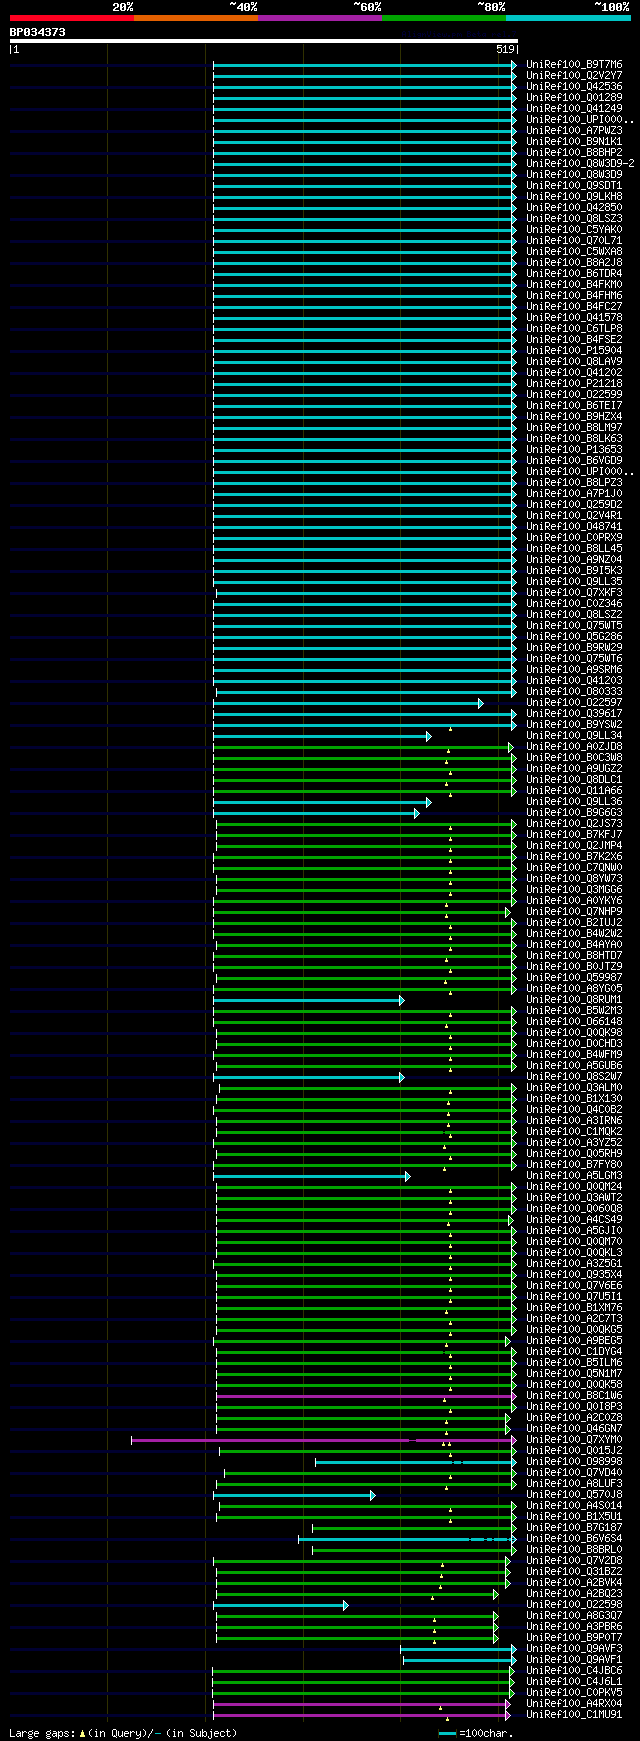Click hit UniRef100_B6V6S4
Screen dimensions: 640x1741
click(574, 1539)
